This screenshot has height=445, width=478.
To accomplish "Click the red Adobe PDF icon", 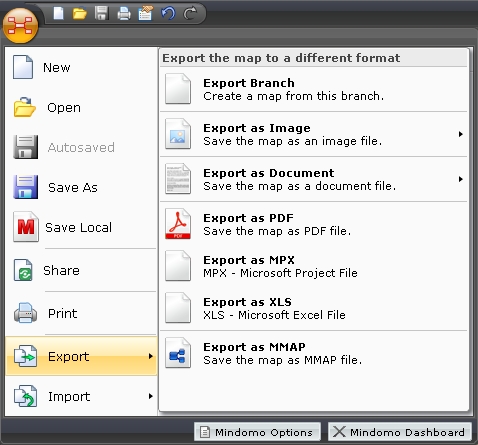I will [x=178, y=224].
